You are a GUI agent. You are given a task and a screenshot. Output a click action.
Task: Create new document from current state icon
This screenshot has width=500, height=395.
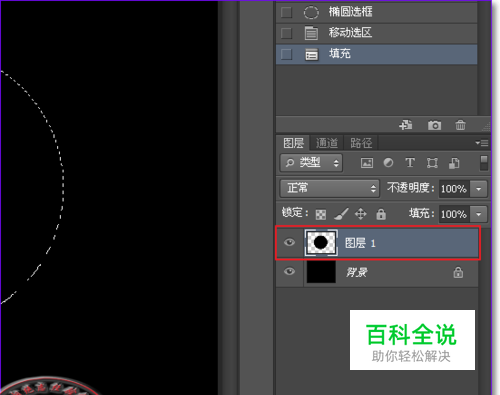coord(406,125)
